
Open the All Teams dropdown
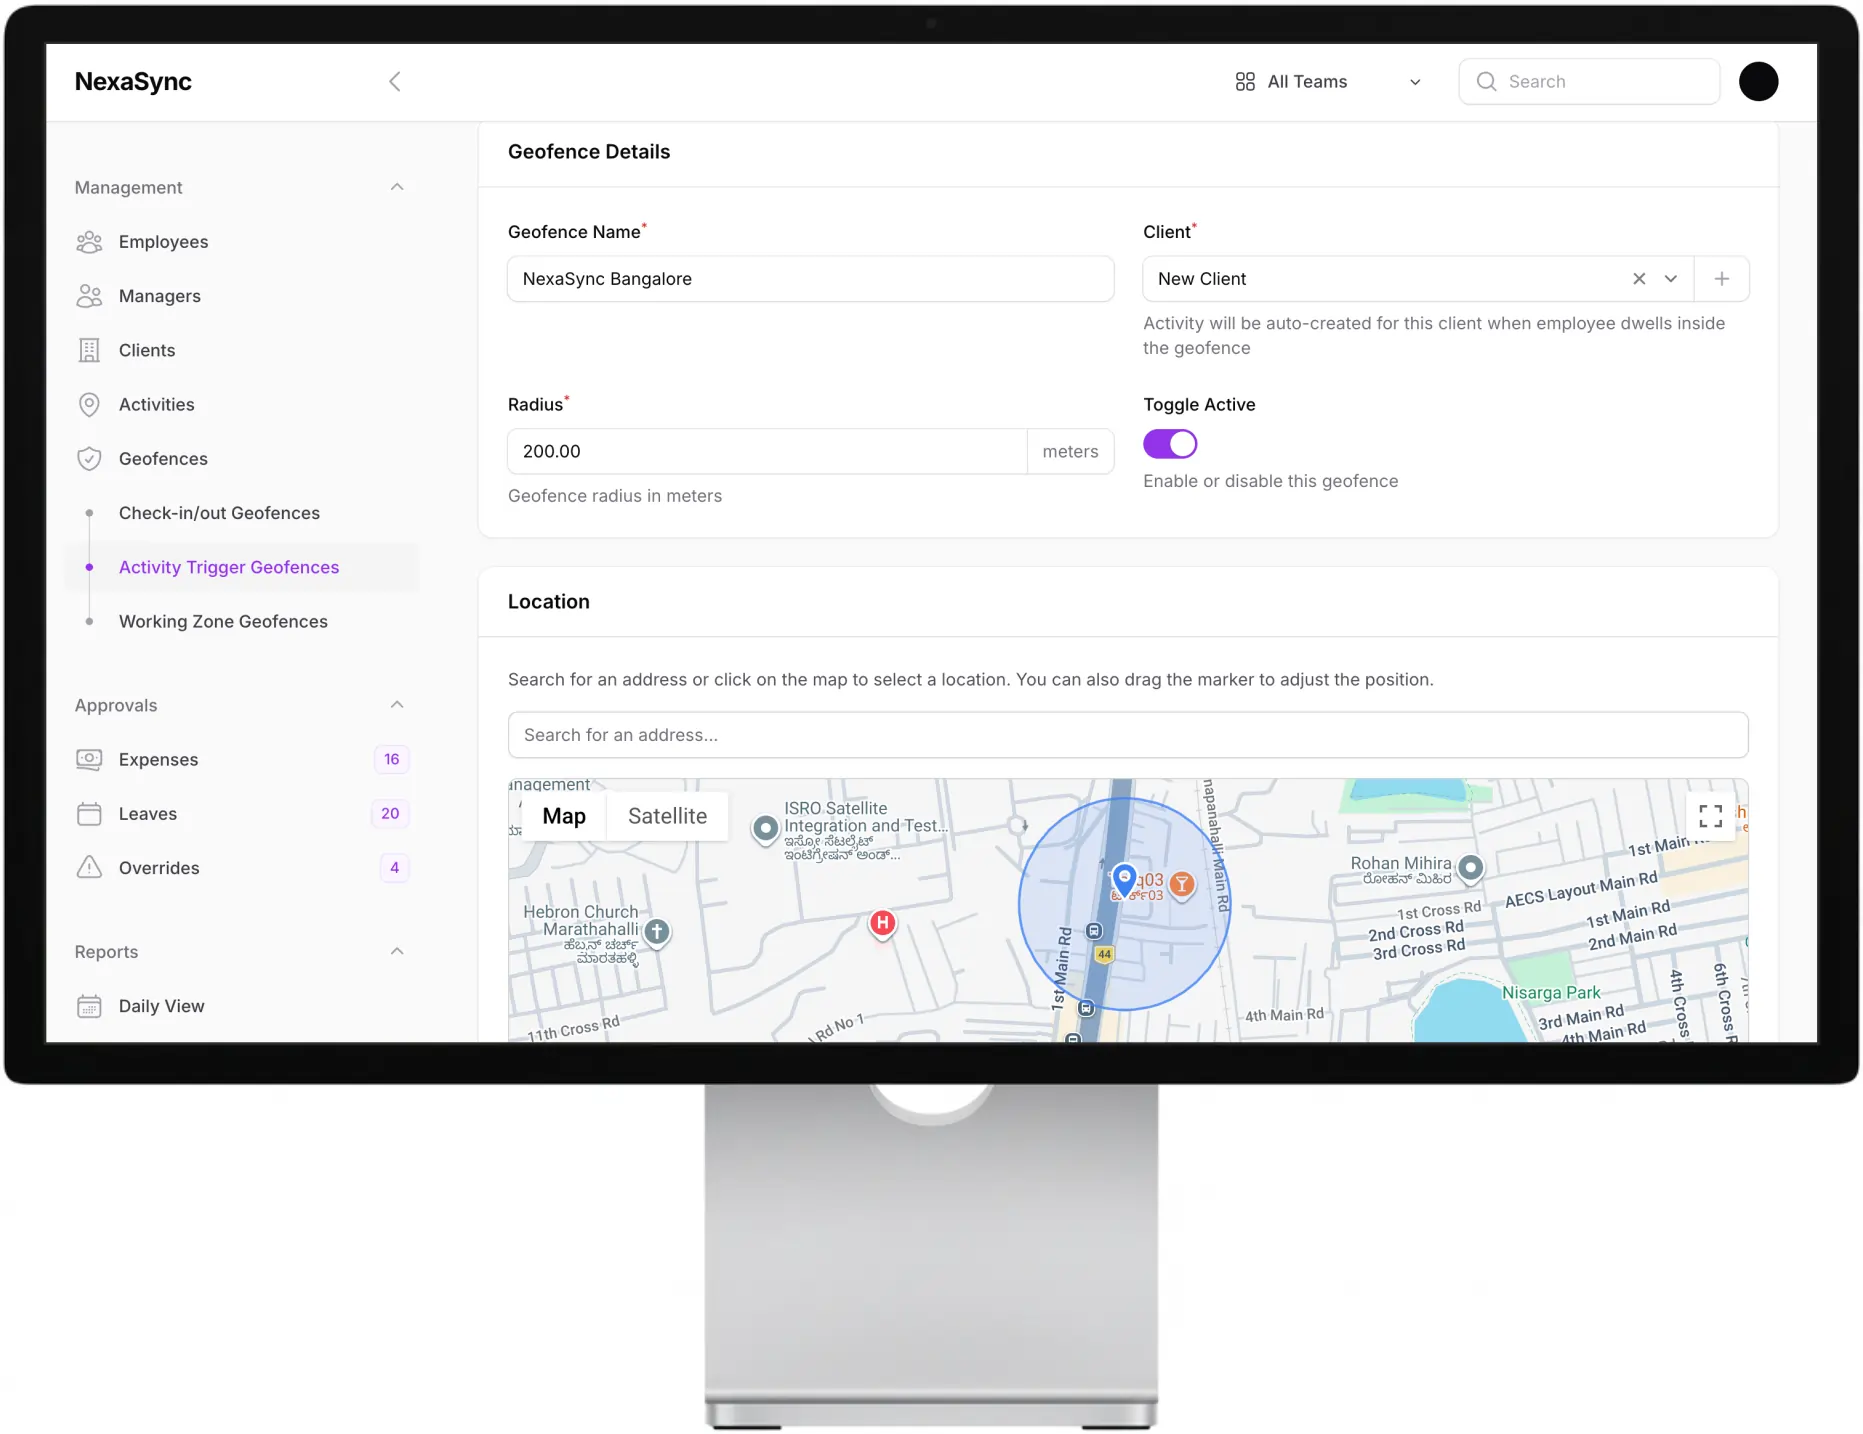point(1328,82)
